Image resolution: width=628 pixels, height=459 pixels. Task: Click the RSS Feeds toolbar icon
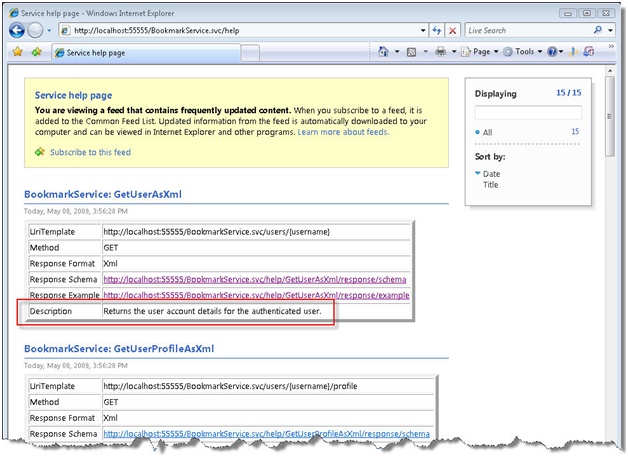(411, 52)
